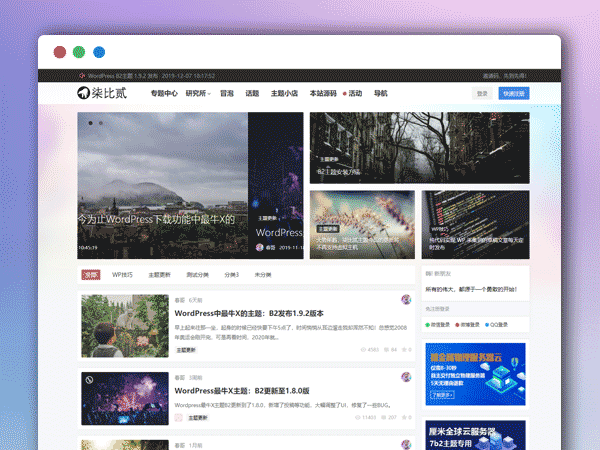Click the WeChat login icon

429,324
